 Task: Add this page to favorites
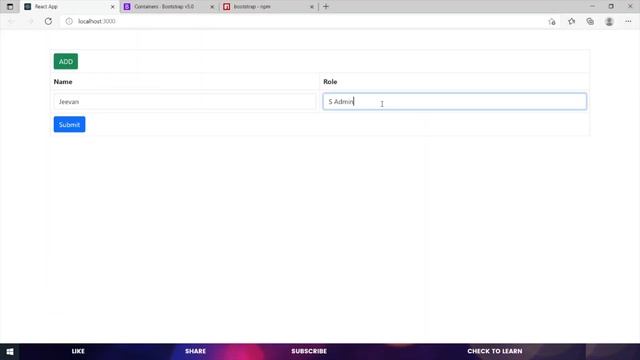coord(552,22)
